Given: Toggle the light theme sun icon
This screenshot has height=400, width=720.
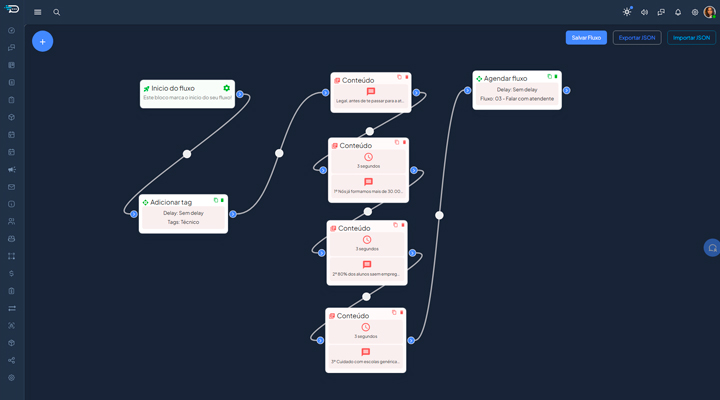Looking at the screenshot, I should click(627, 12).
